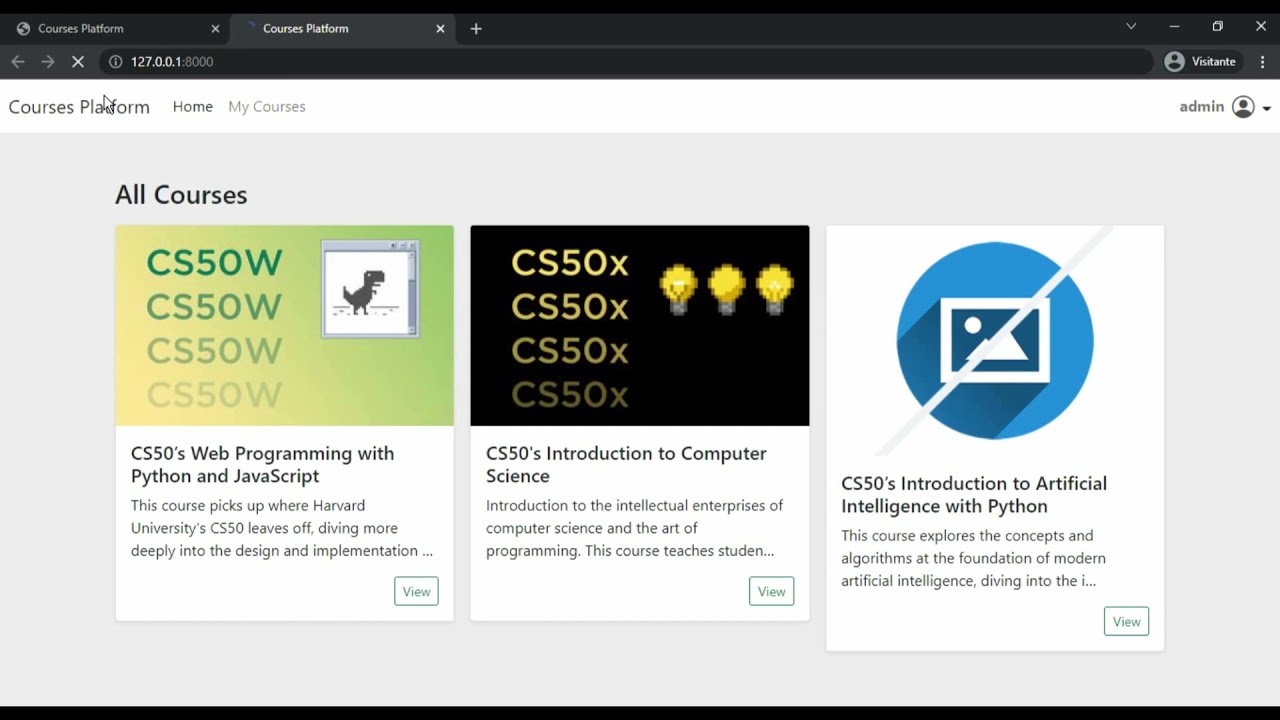View the CS50's Web Programming course
Screen dimensions: 1280x720
click(416, 591)
